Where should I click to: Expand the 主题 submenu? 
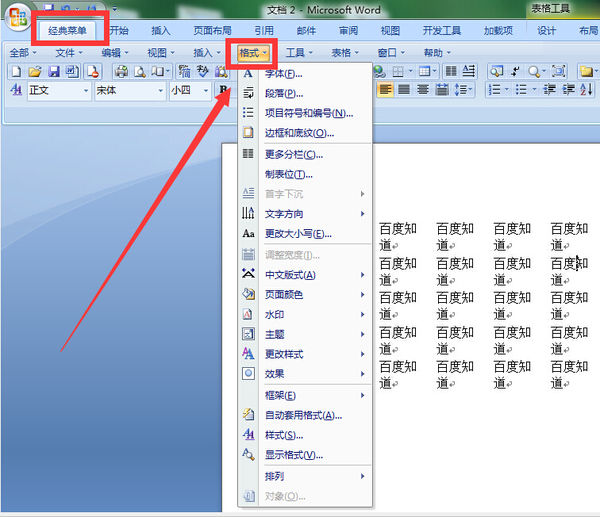305,334
